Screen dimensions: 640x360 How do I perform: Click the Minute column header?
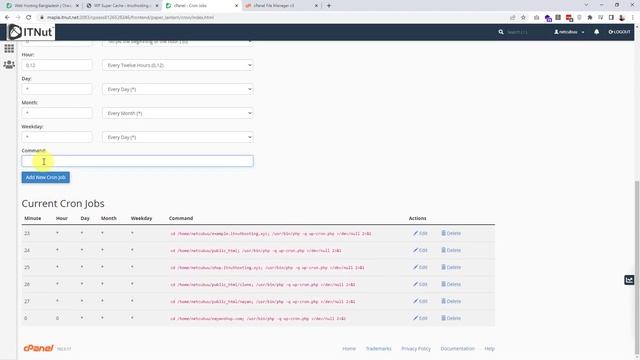pyautogui.click(x=33, y=218)
